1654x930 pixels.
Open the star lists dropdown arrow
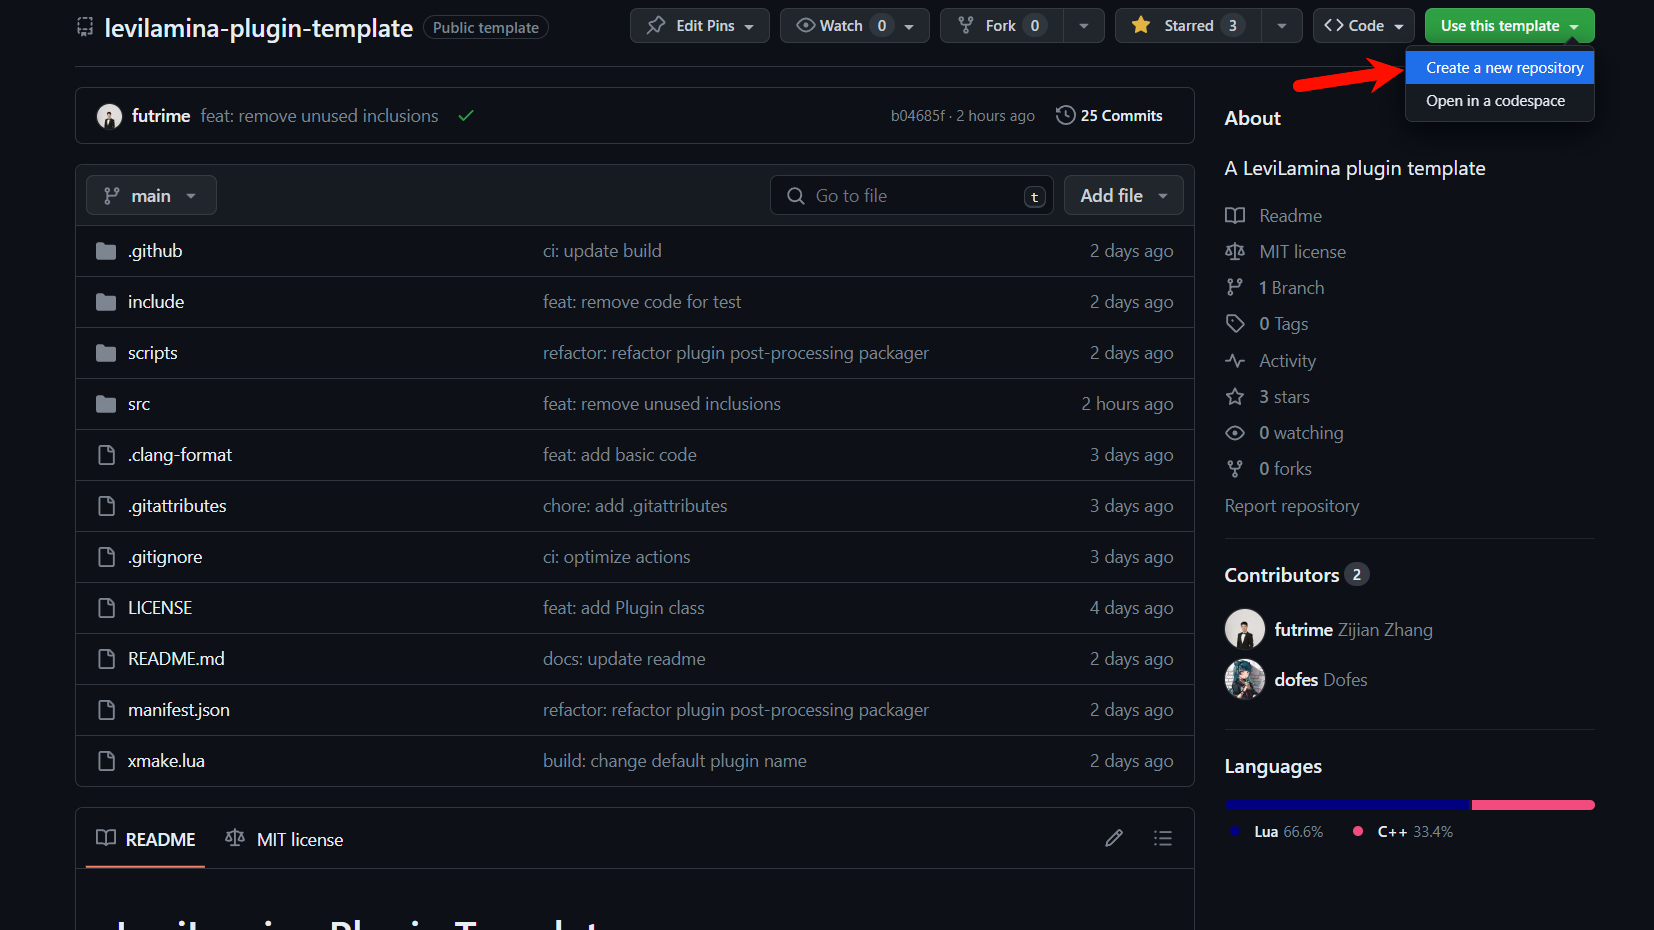click(x=1282, y=26)
